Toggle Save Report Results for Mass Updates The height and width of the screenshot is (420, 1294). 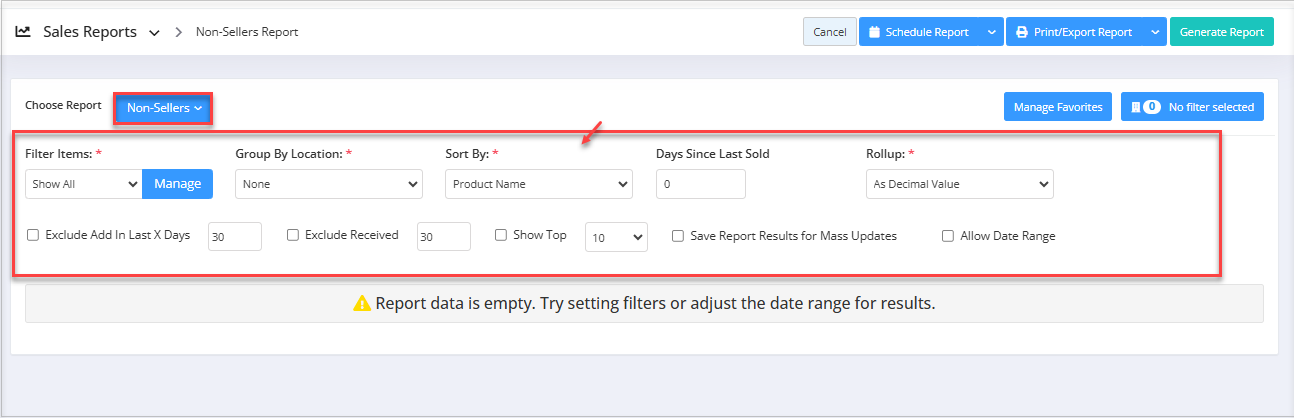[x=678, y=237]
